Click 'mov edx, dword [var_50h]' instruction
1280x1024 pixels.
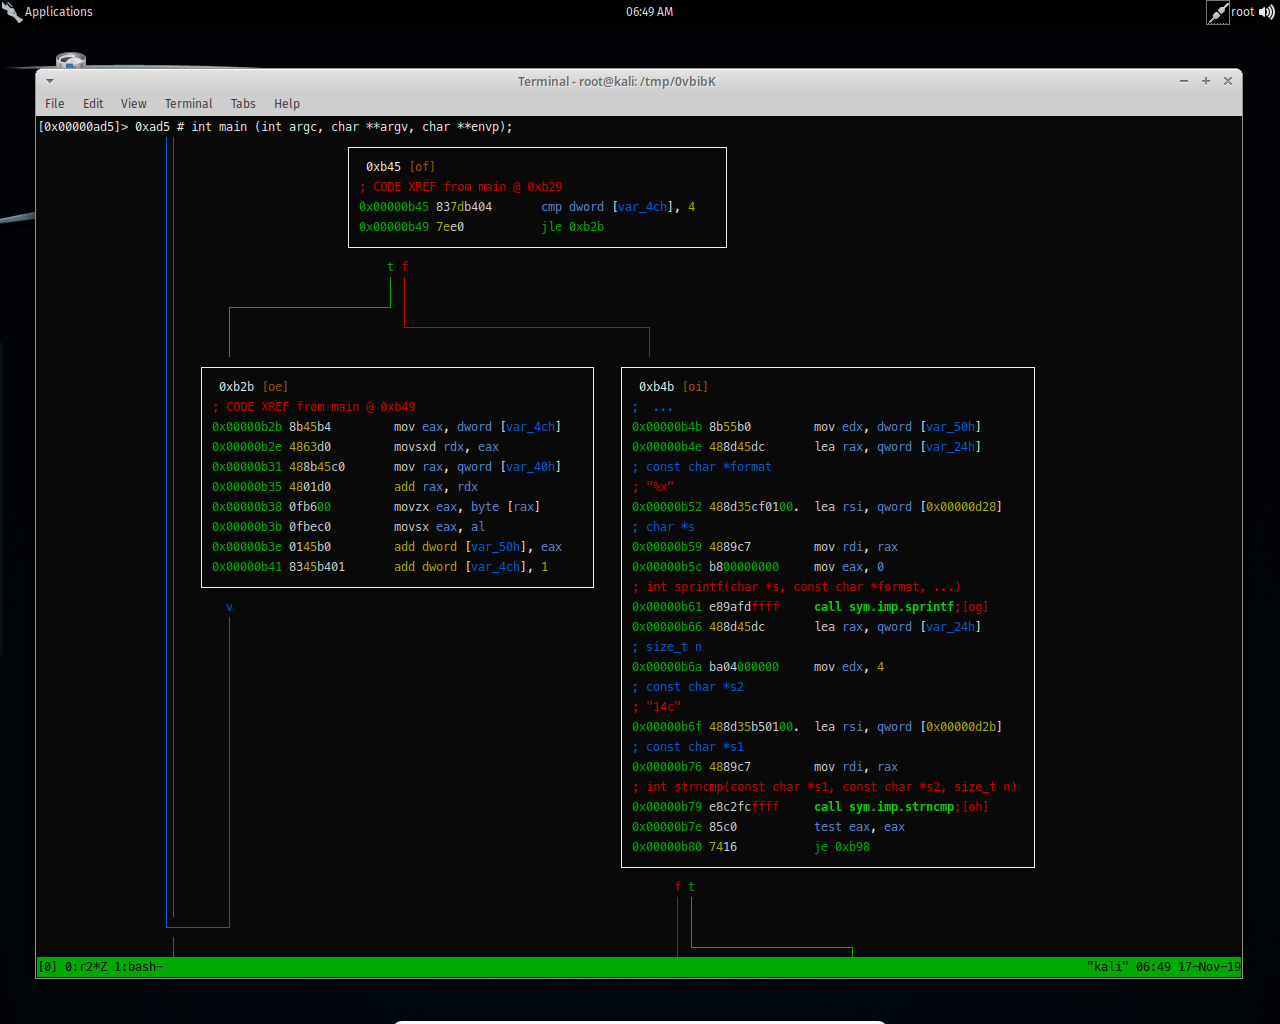click(x=897, y=427)
